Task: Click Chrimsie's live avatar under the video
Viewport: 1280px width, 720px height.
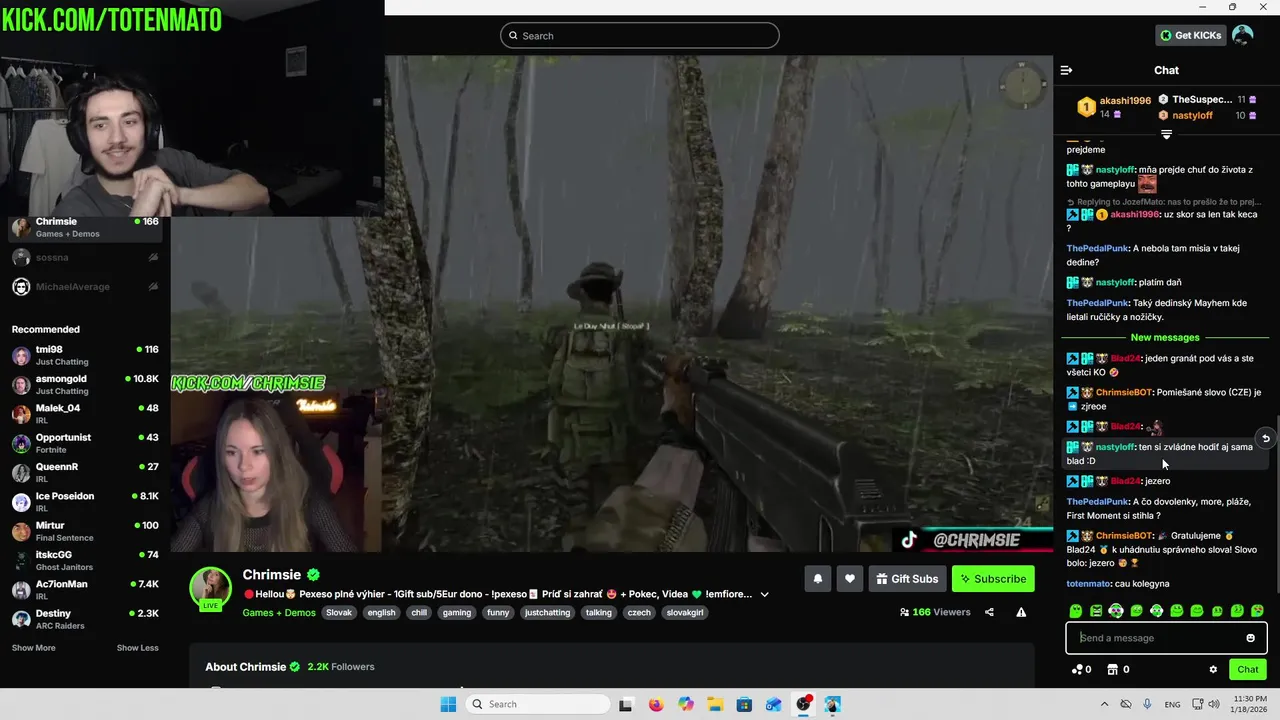Action: pos(211,588)
